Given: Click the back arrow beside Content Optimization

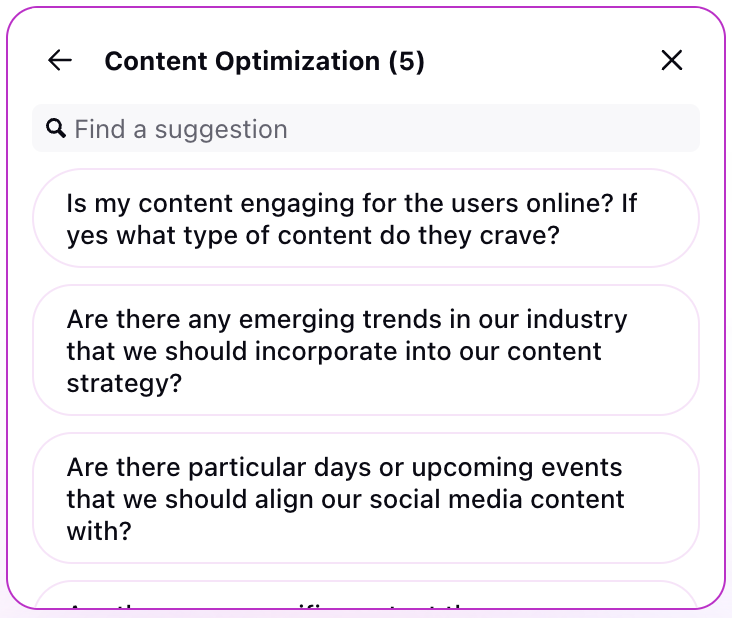Looking at the screenshot, I should coord(60,61).
